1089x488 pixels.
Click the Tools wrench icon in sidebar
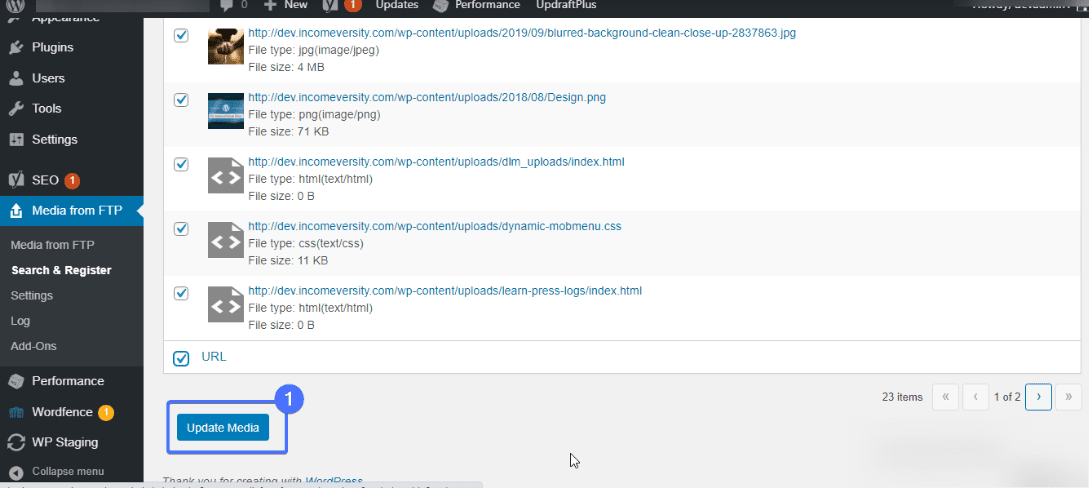coord(17,108)
